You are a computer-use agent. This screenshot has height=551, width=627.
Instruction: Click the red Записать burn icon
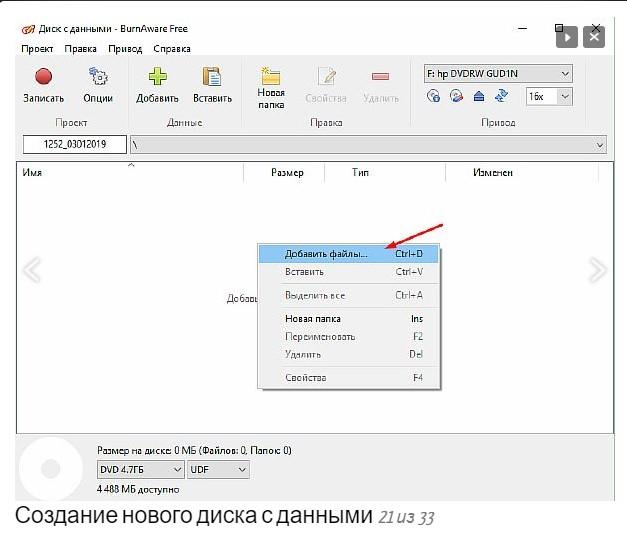tap(43, 76)
